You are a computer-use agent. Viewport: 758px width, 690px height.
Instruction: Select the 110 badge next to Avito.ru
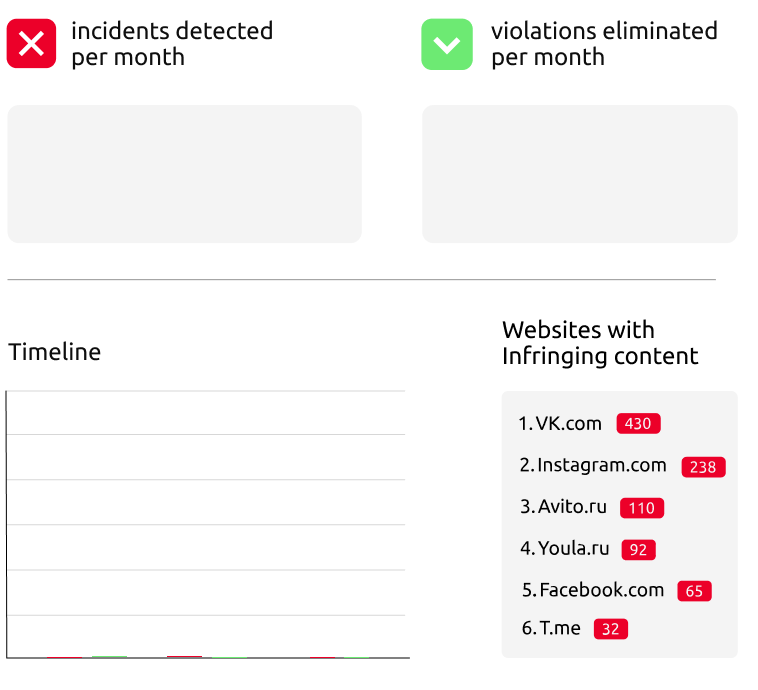click(641, 508)
